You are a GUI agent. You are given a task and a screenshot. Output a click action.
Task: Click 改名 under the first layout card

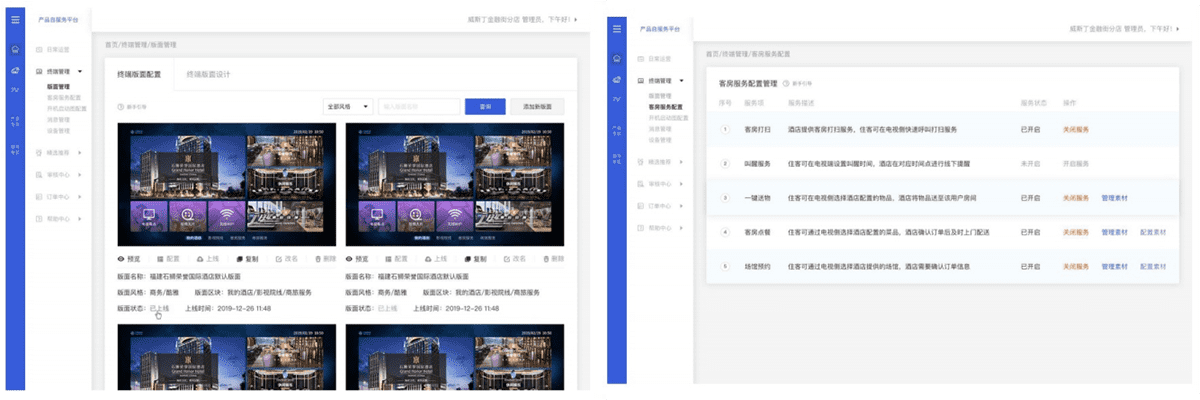click(285, 258)
